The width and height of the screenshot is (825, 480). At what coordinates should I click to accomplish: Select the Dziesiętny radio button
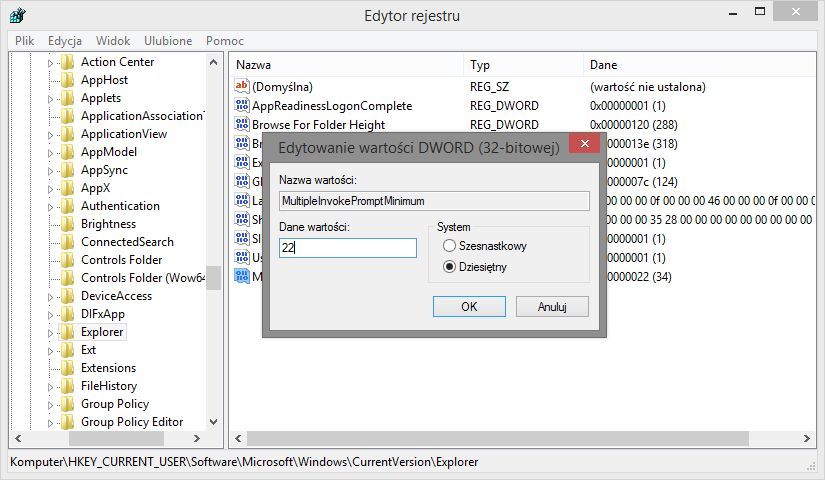pyautogui.click(x=449, y=267)
